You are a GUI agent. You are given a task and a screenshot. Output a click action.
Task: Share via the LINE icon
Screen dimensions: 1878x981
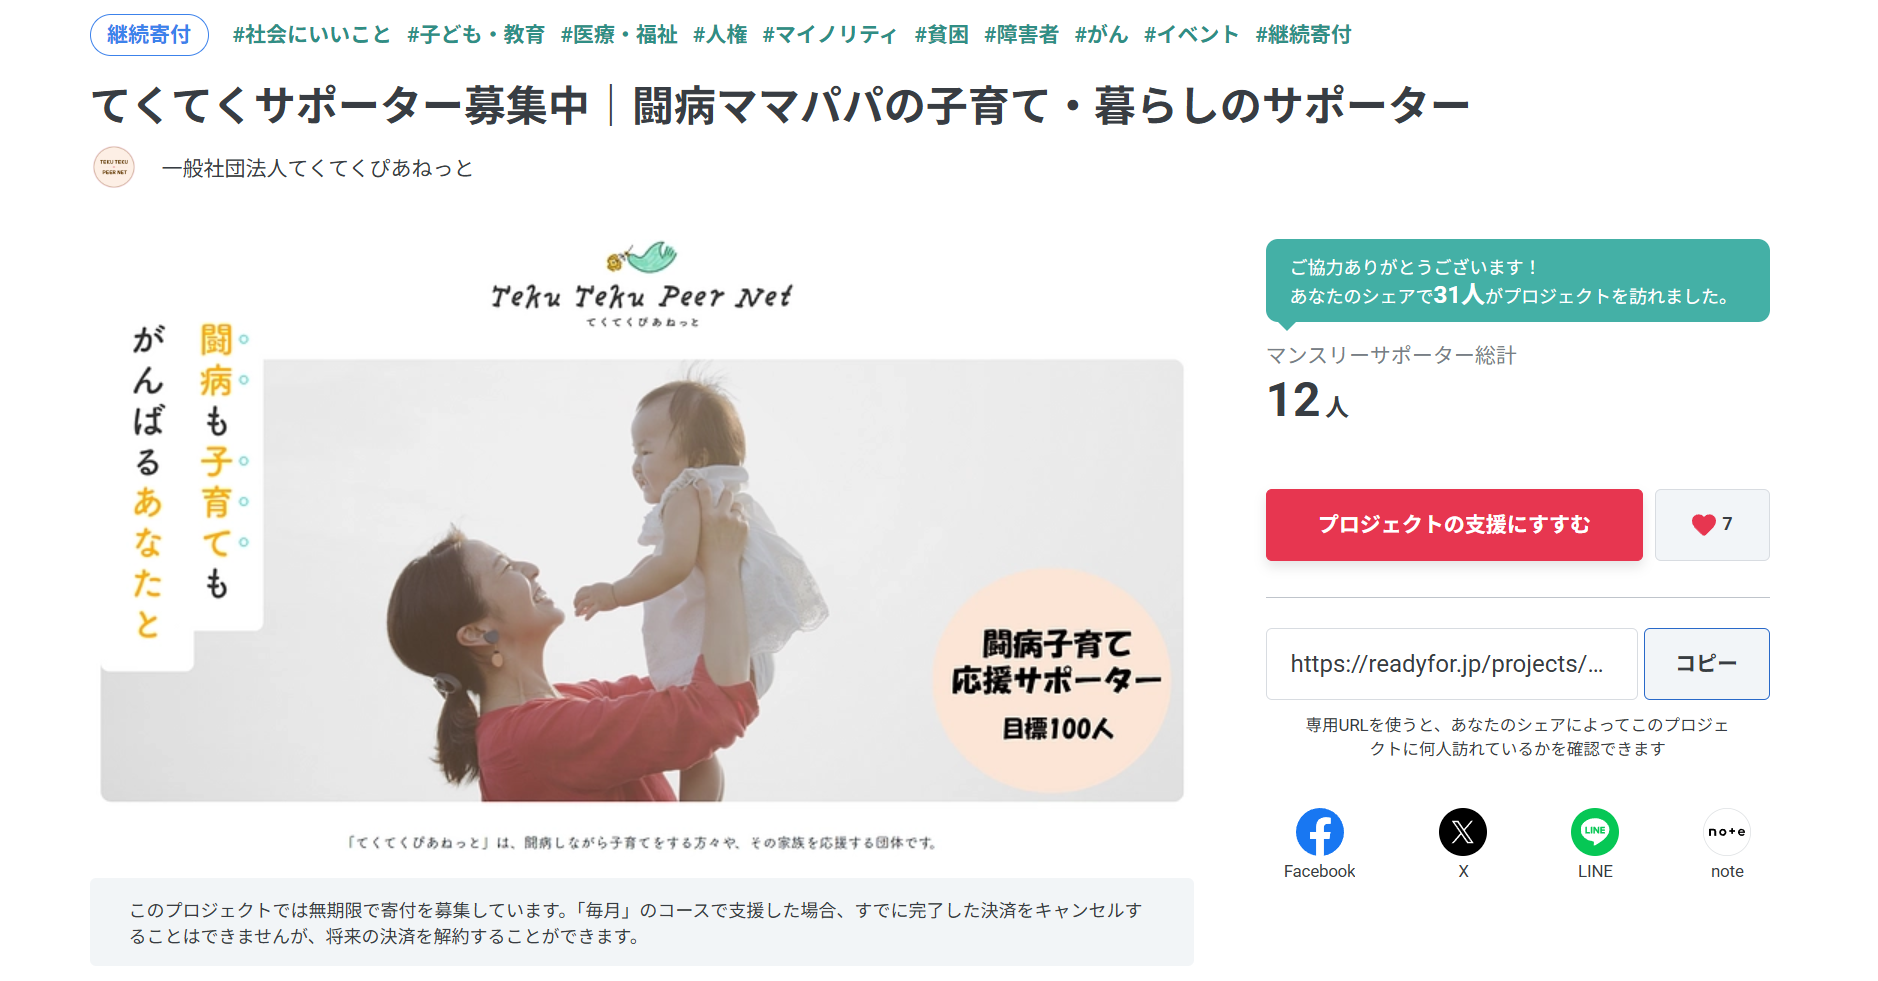coord(1595,832)
